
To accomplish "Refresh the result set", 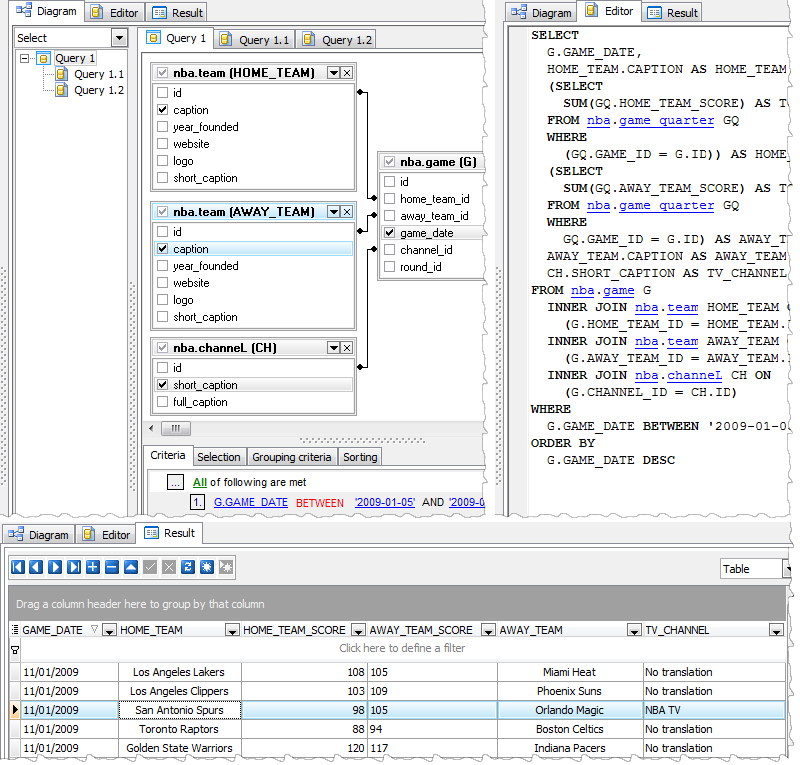I will pyautogui.click(x=188, y=567).
